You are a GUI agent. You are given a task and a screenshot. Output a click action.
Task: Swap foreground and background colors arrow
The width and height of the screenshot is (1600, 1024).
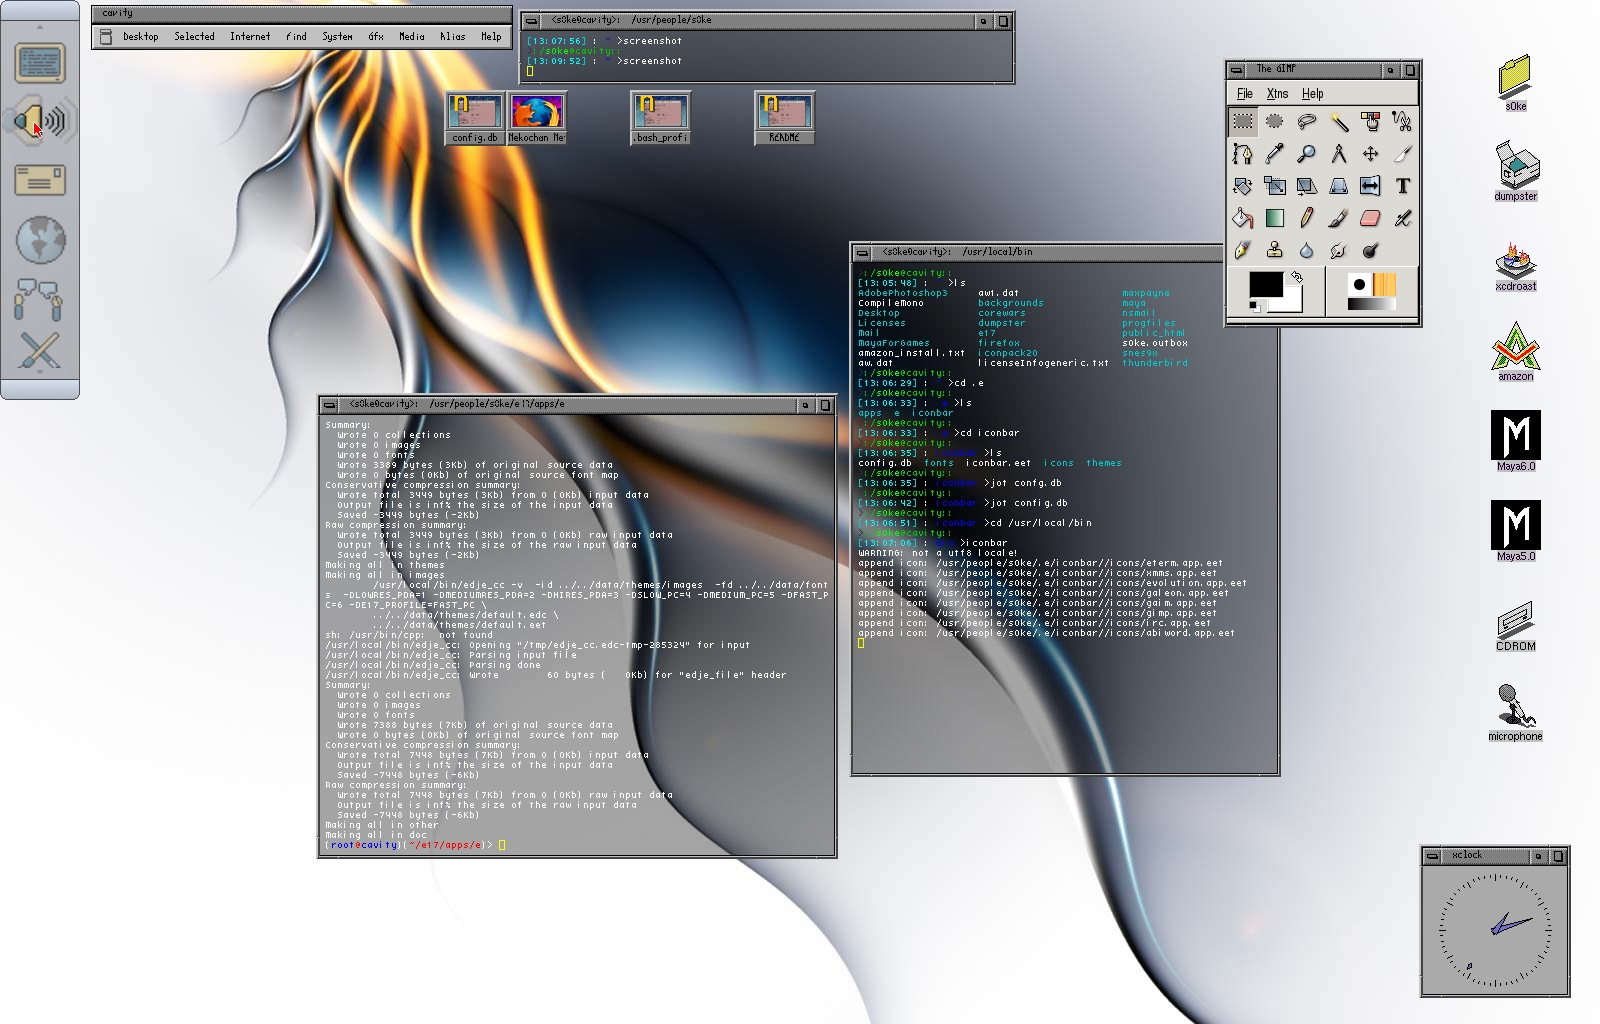click(1296, 277)
